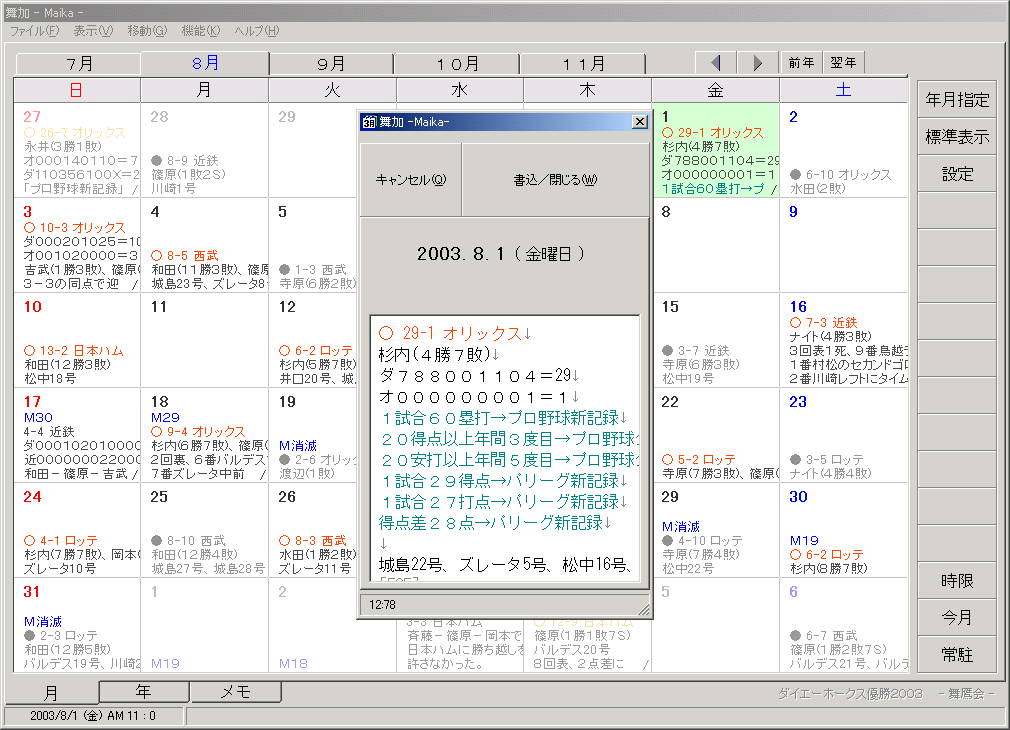Switch to the 9月 month tab
The height and width of the screenshot is (730, 1010).
331,64
